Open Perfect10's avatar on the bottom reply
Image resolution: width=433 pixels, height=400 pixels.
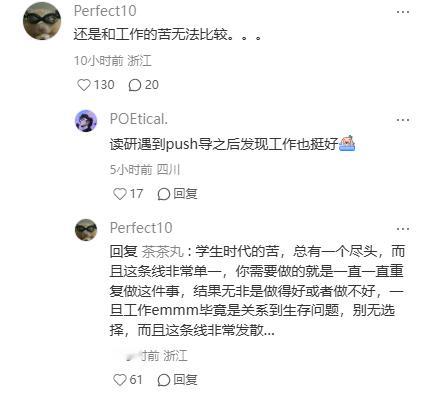pos(86,230)
